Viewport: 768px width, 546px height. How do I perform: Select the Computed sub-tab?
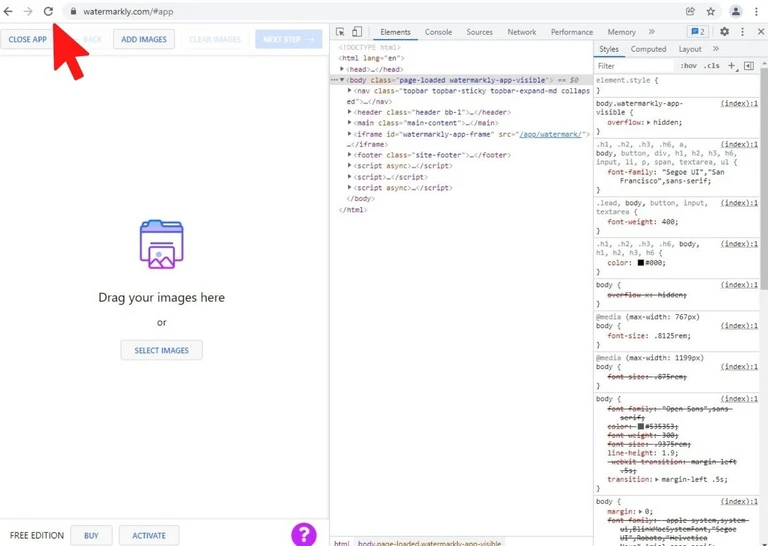[648, 49]
